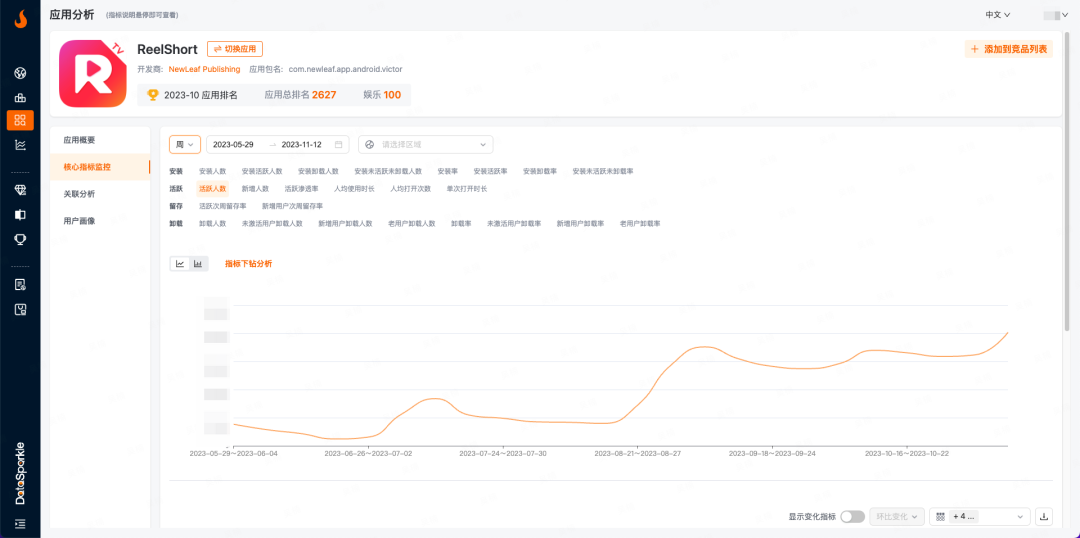The image size is (1080, 538).
Task: Open the 中文 language dropdown
Action: [997, 15]
